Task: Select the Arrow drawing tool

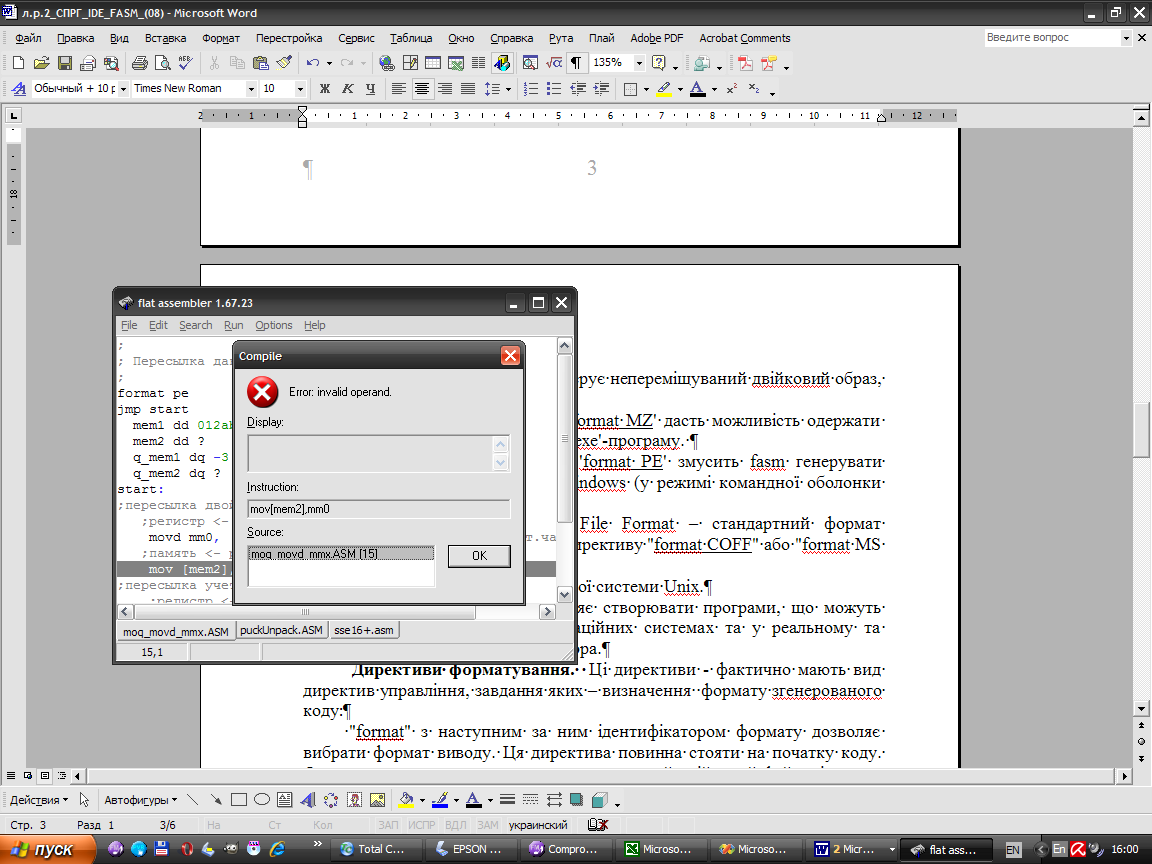Action: (x=215, y=799)
